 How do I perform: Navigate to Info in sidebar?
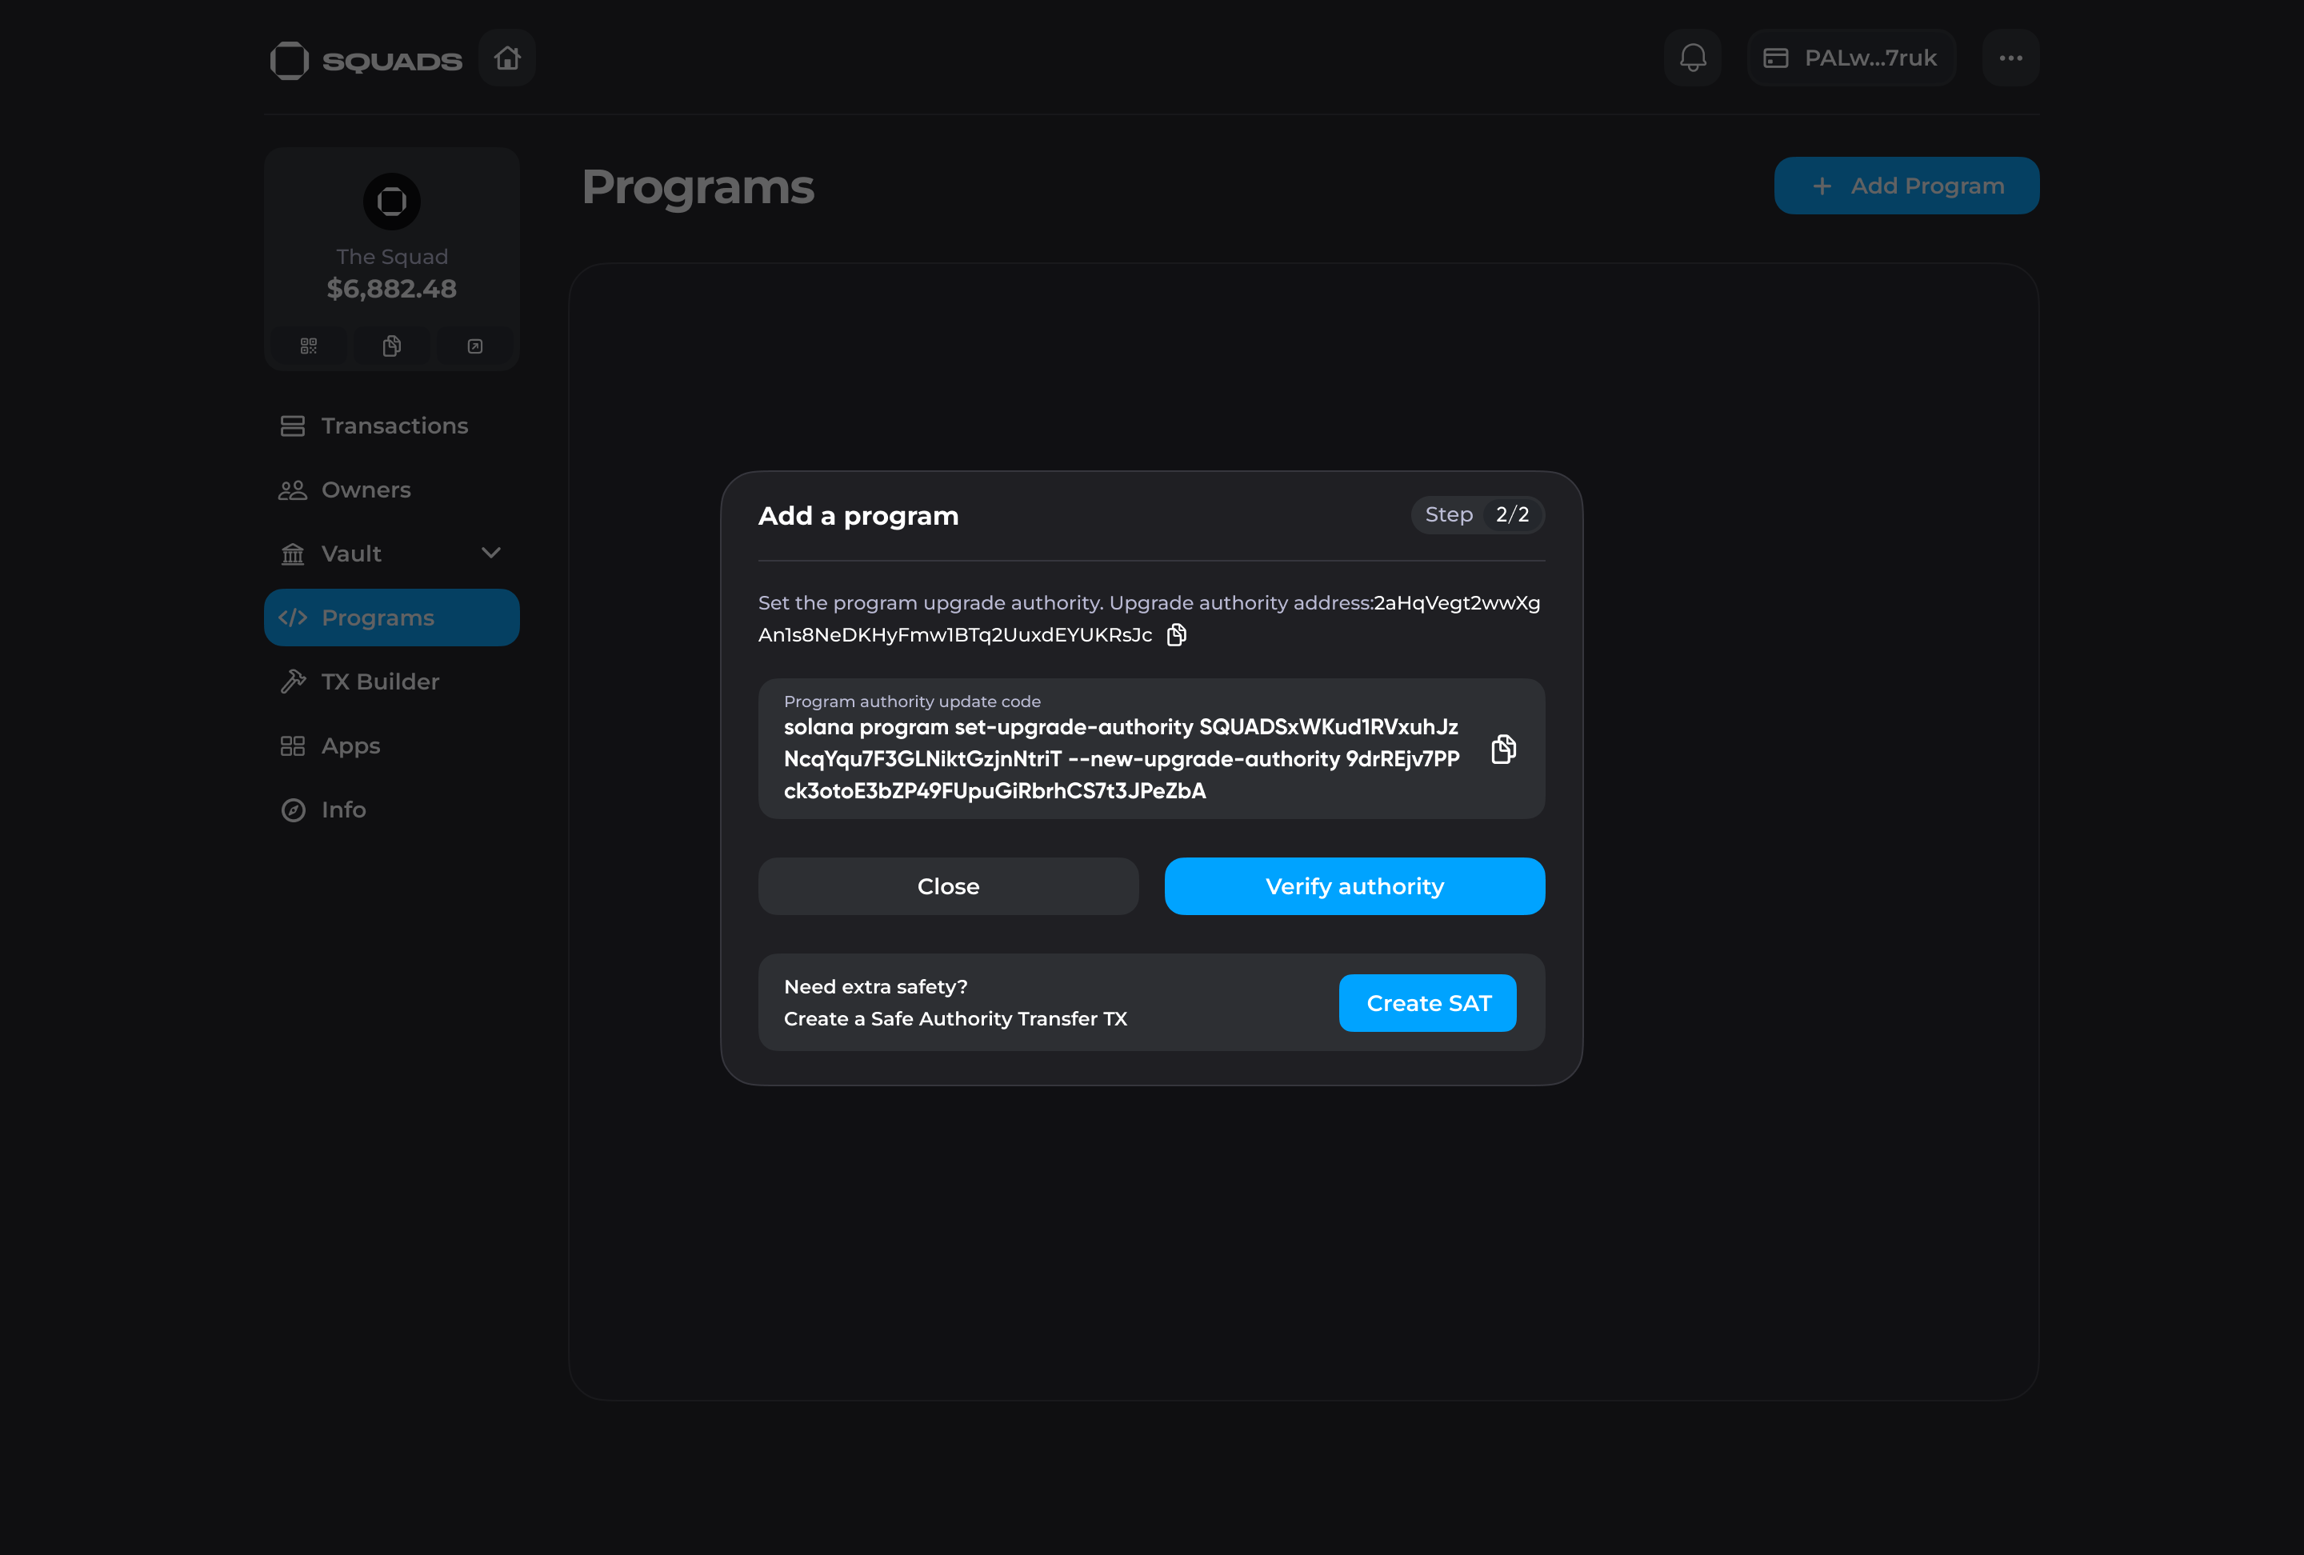point(343,810)
